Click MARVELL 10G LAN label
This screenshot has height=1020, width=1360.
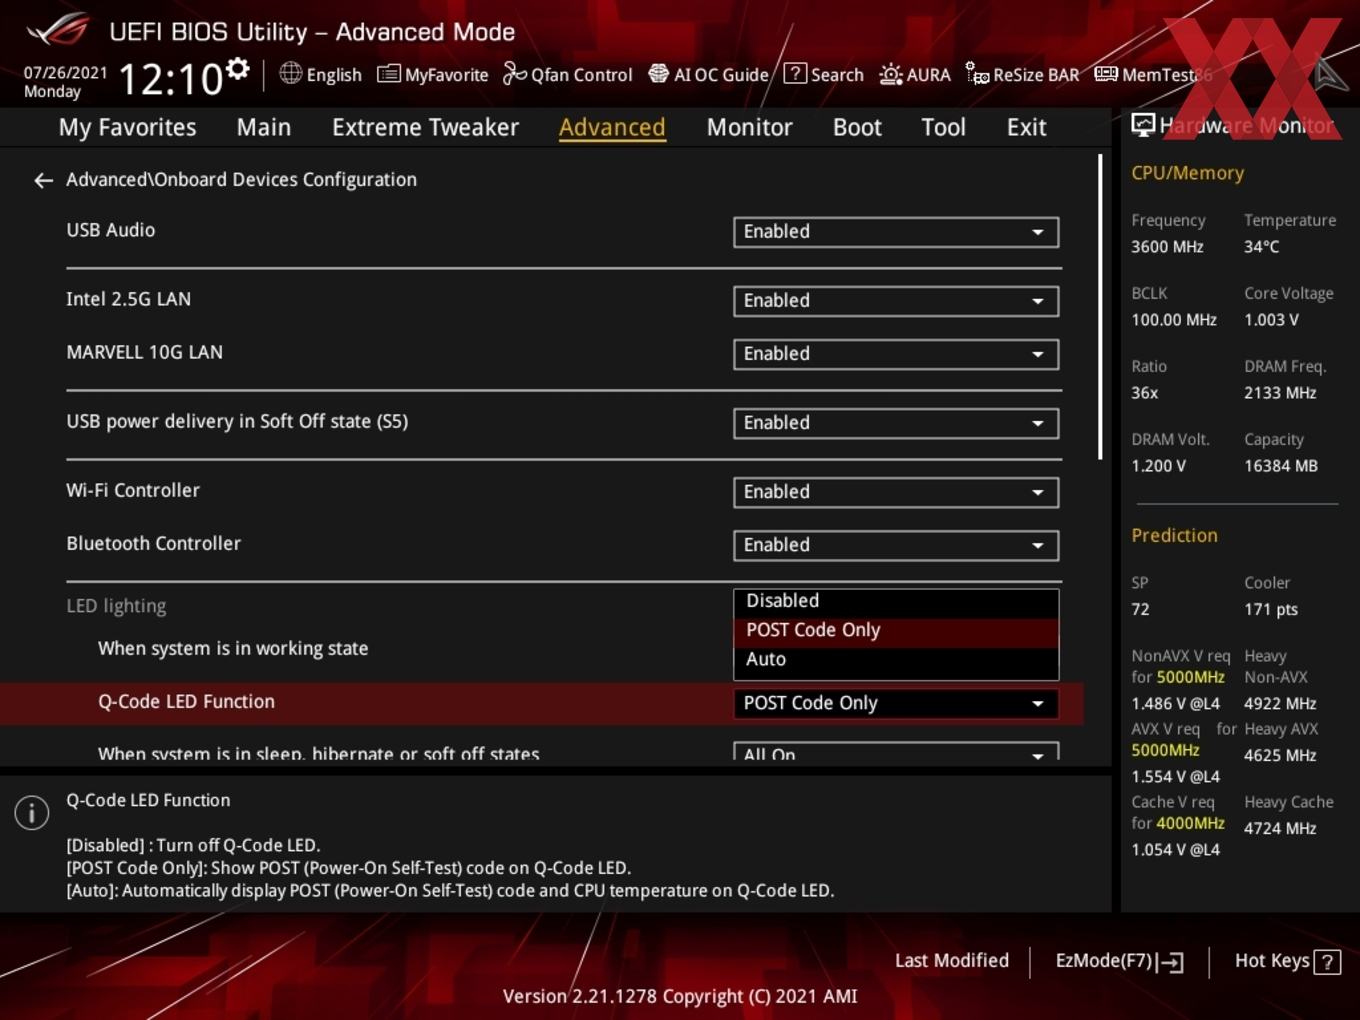click(x=144, y=352)
